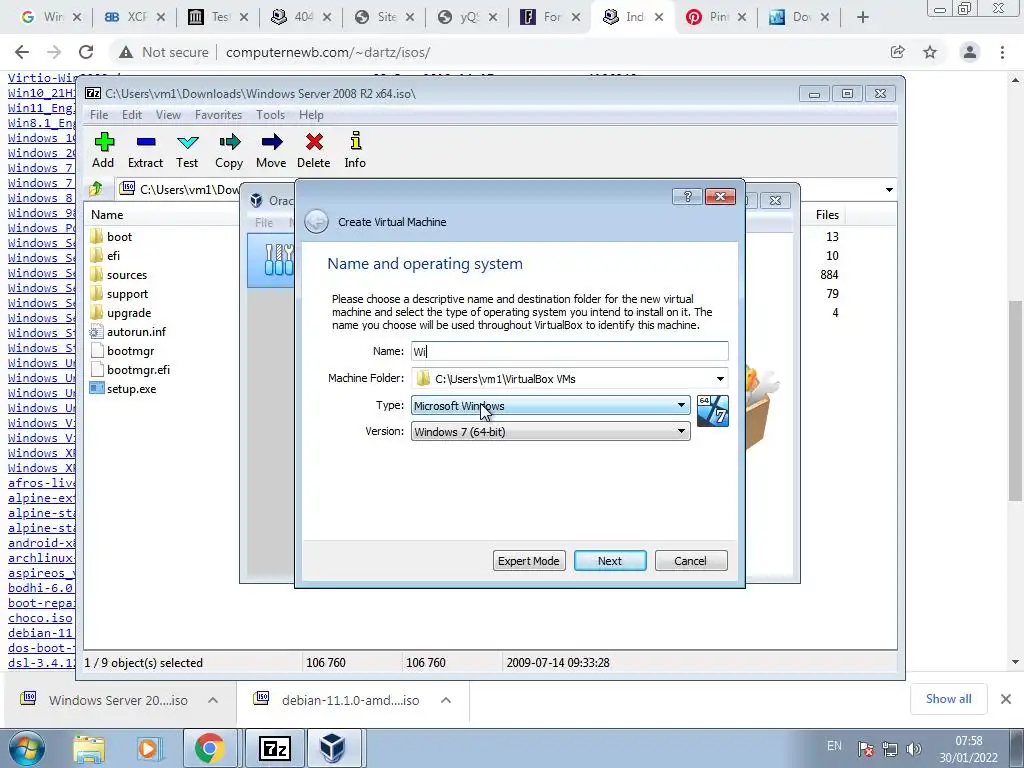1024x768 pixels.
Task: Click the help question mark in VirtualBox dialog
Action: (x=687, y=197)
